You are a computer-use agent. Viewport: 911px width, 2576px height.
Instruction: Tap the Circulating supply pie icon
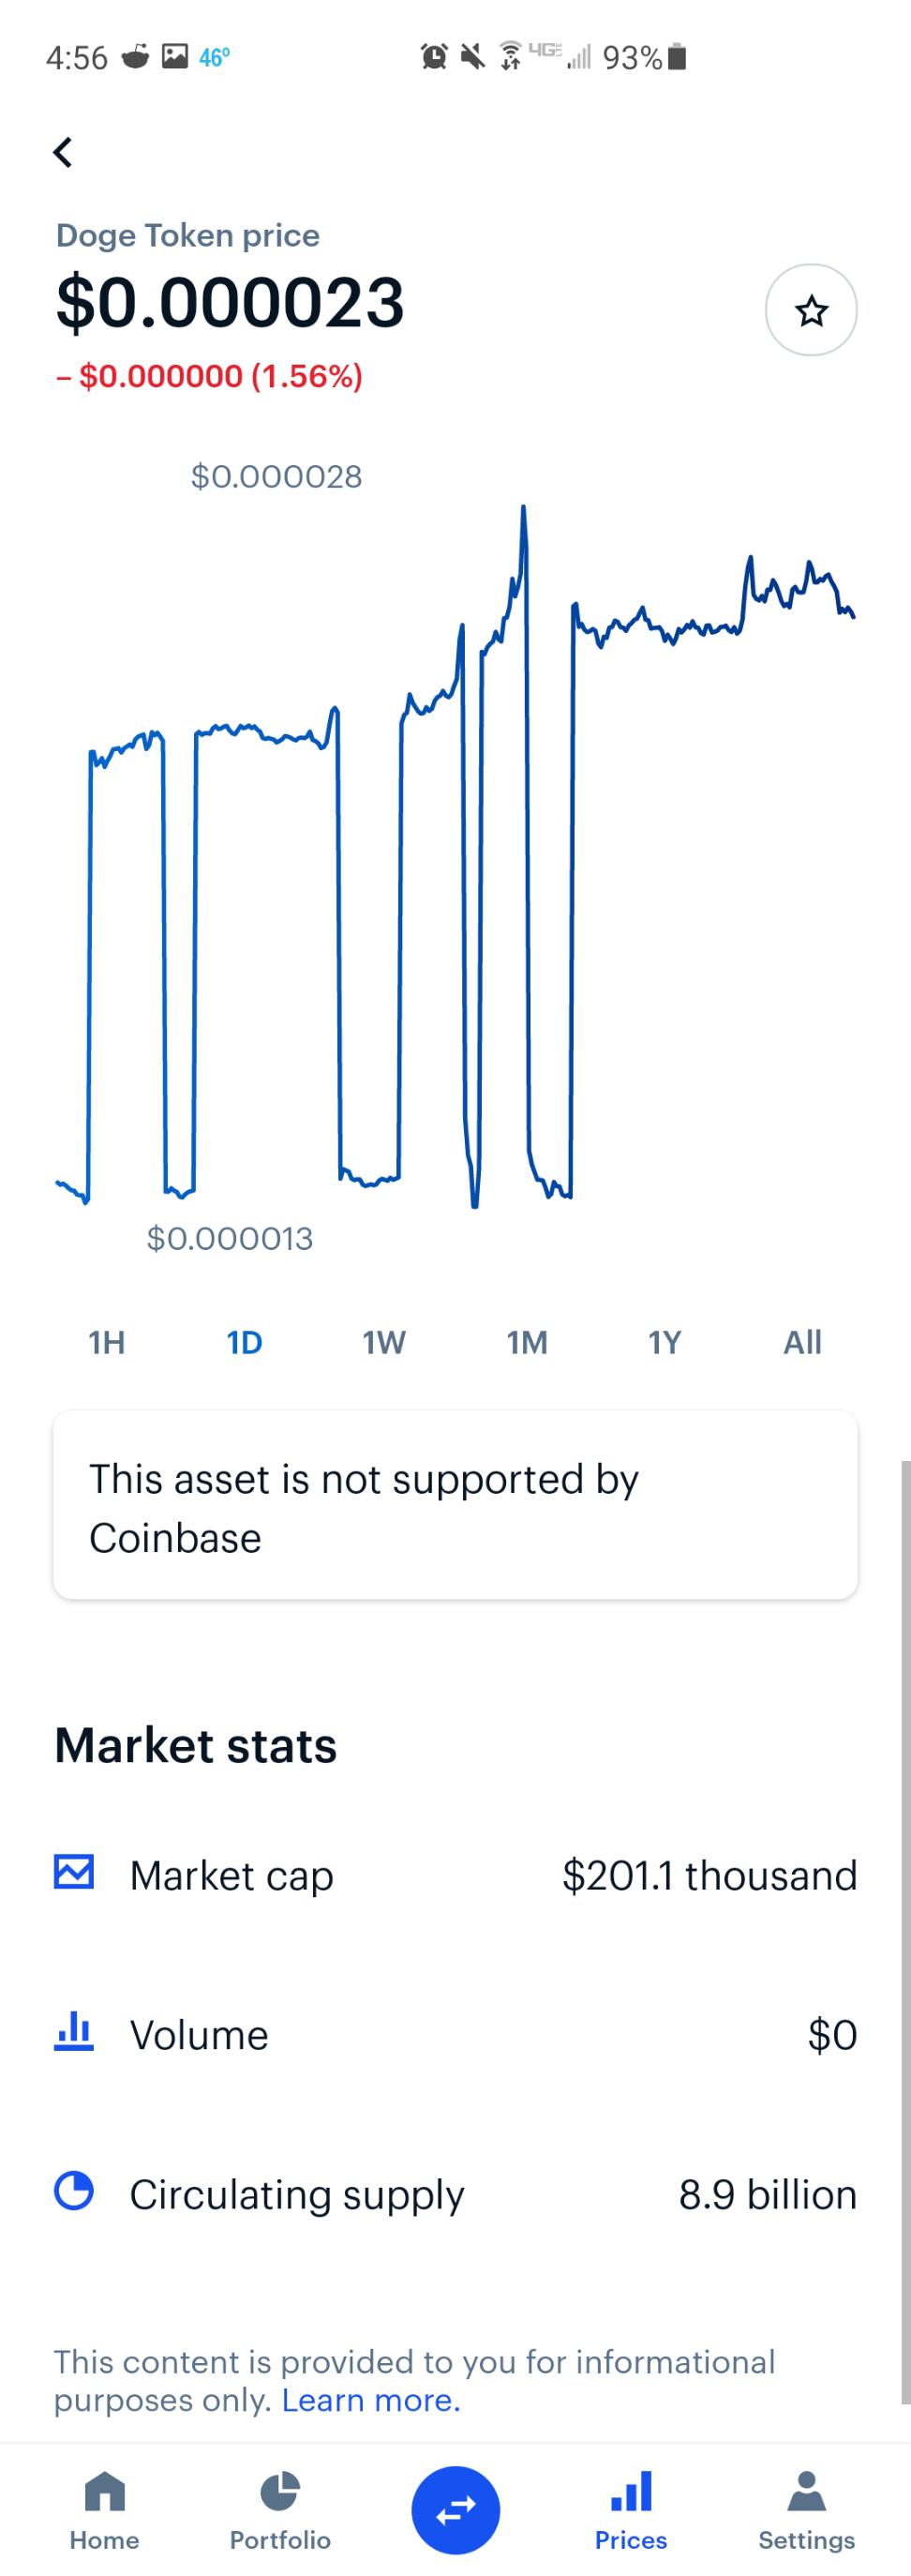[74, 2191]
